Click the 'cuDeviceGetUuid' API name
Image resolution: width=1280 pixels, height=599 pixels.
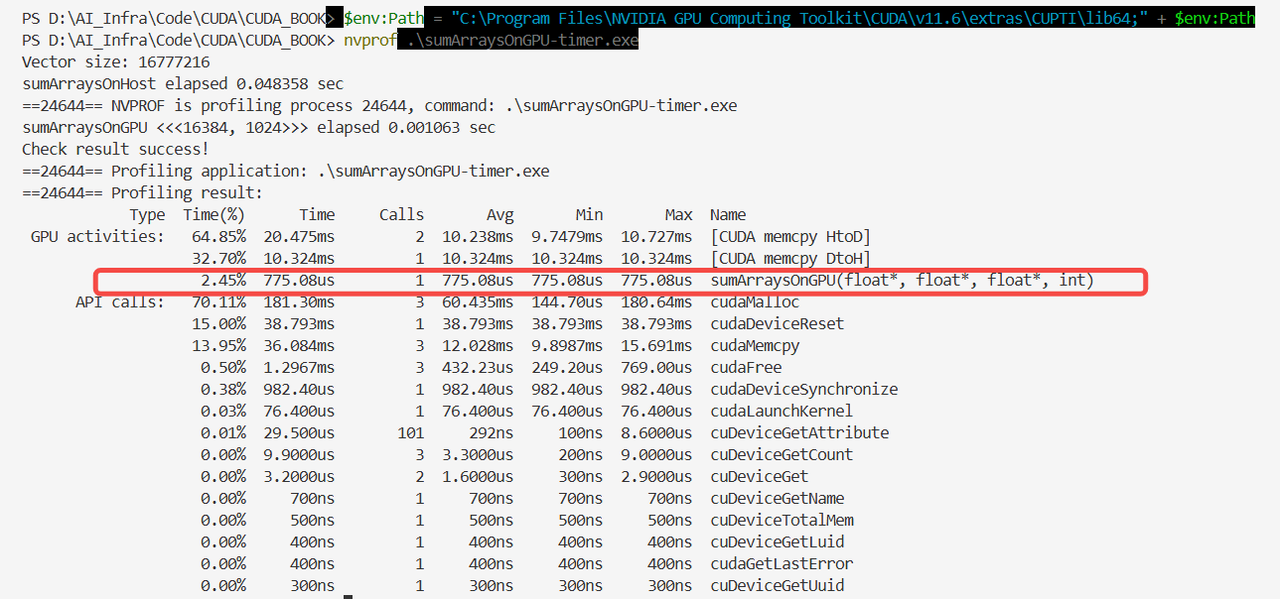point(777,586)
